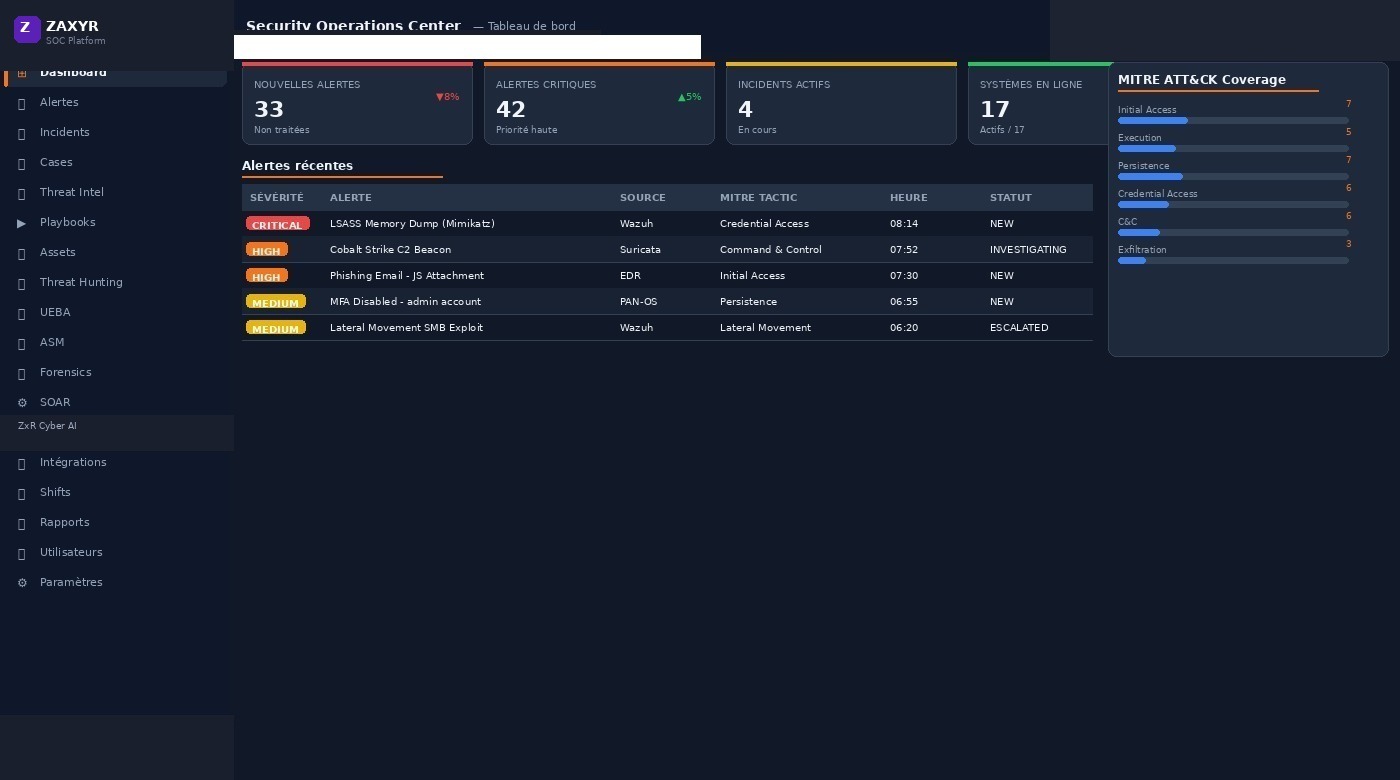Open MFA Disabled - admin account alert
The width and height of the screenshot is (1400, 780).
405,302
